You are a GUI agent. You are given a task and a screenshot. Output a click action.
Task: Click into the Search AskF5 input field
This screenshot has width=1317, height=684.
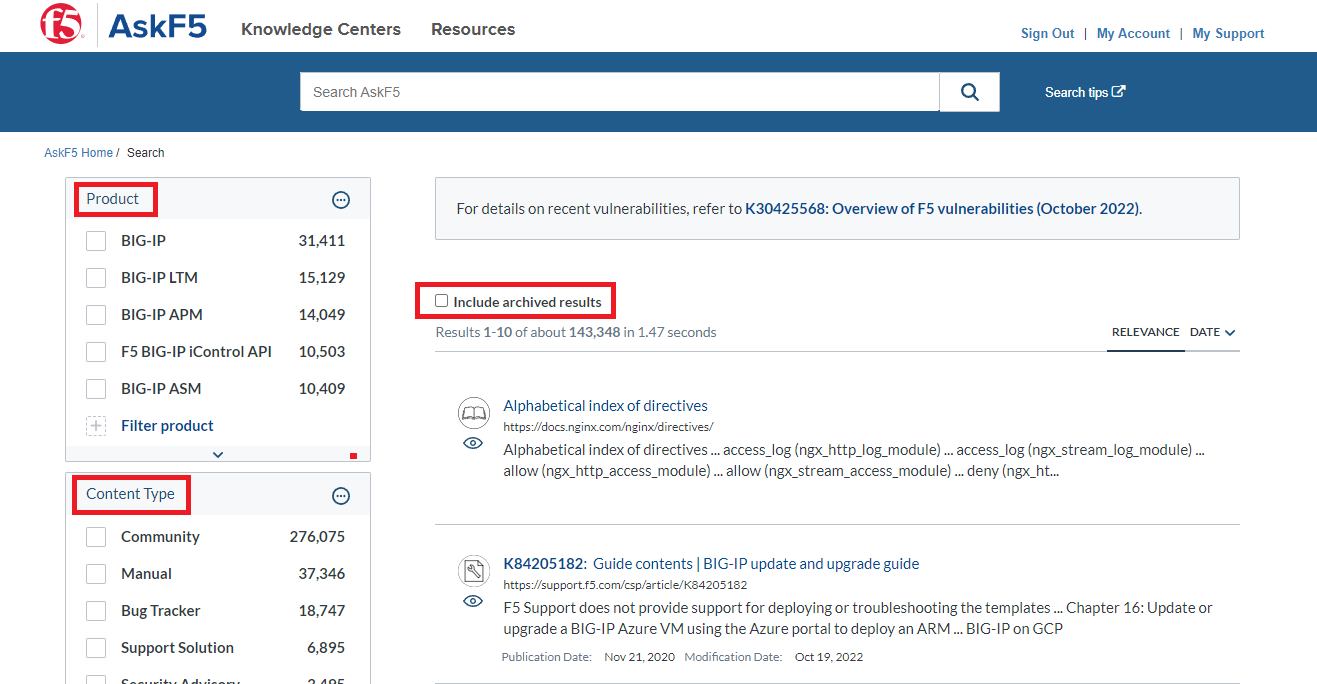620,92
